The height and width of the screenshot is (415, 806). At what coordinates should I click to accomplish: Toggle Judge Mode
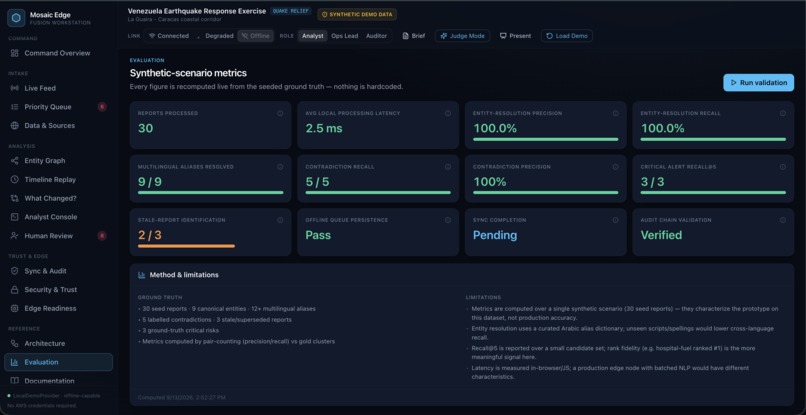coord(462,36)
